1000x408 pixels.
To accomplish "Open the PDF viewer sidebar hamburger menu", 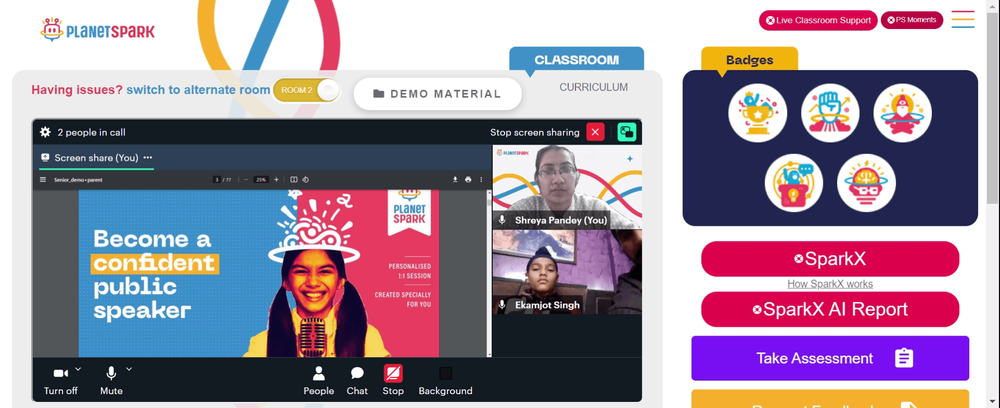I will (x=43, y=180).
